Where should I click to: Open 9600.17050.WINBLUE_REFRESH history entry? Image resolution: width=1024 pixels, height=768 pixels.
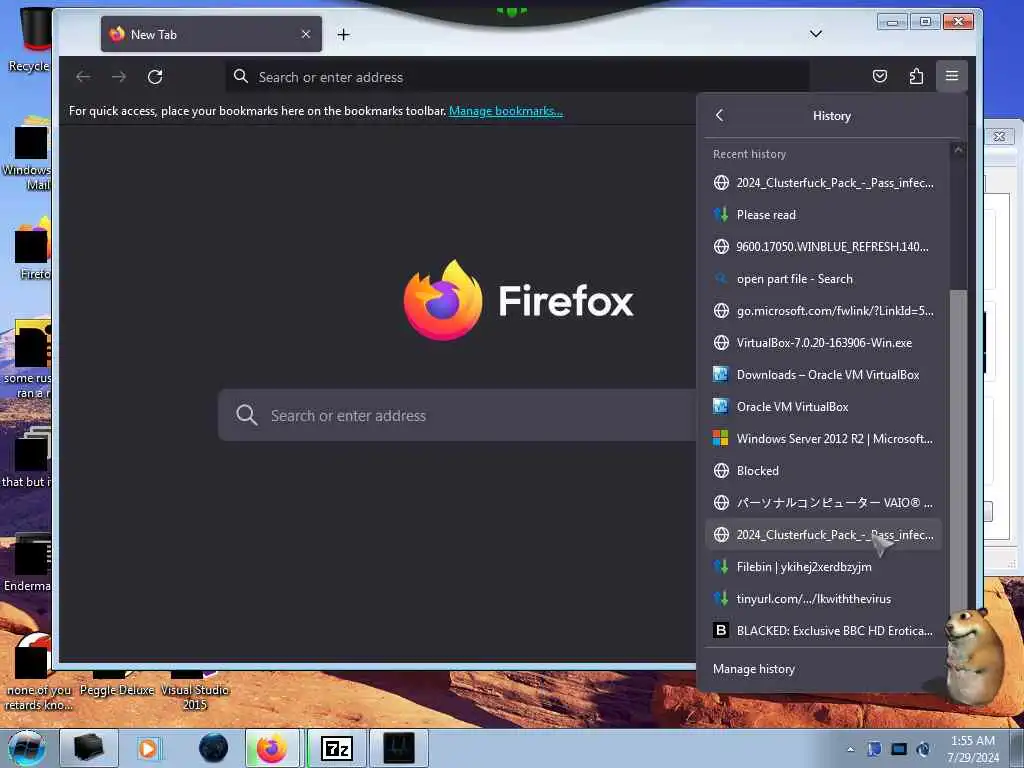coord(823,247)
